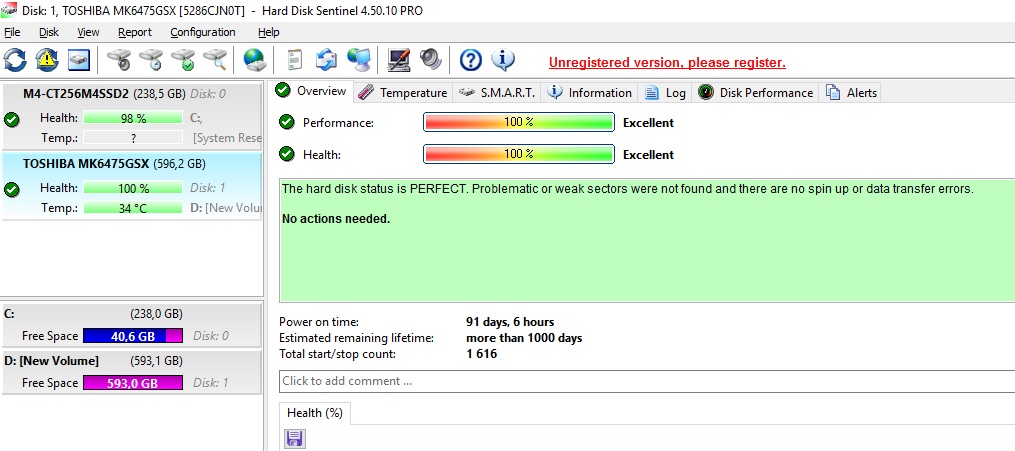Click the '1 616' start/stop count value

[x=482, y=354]
